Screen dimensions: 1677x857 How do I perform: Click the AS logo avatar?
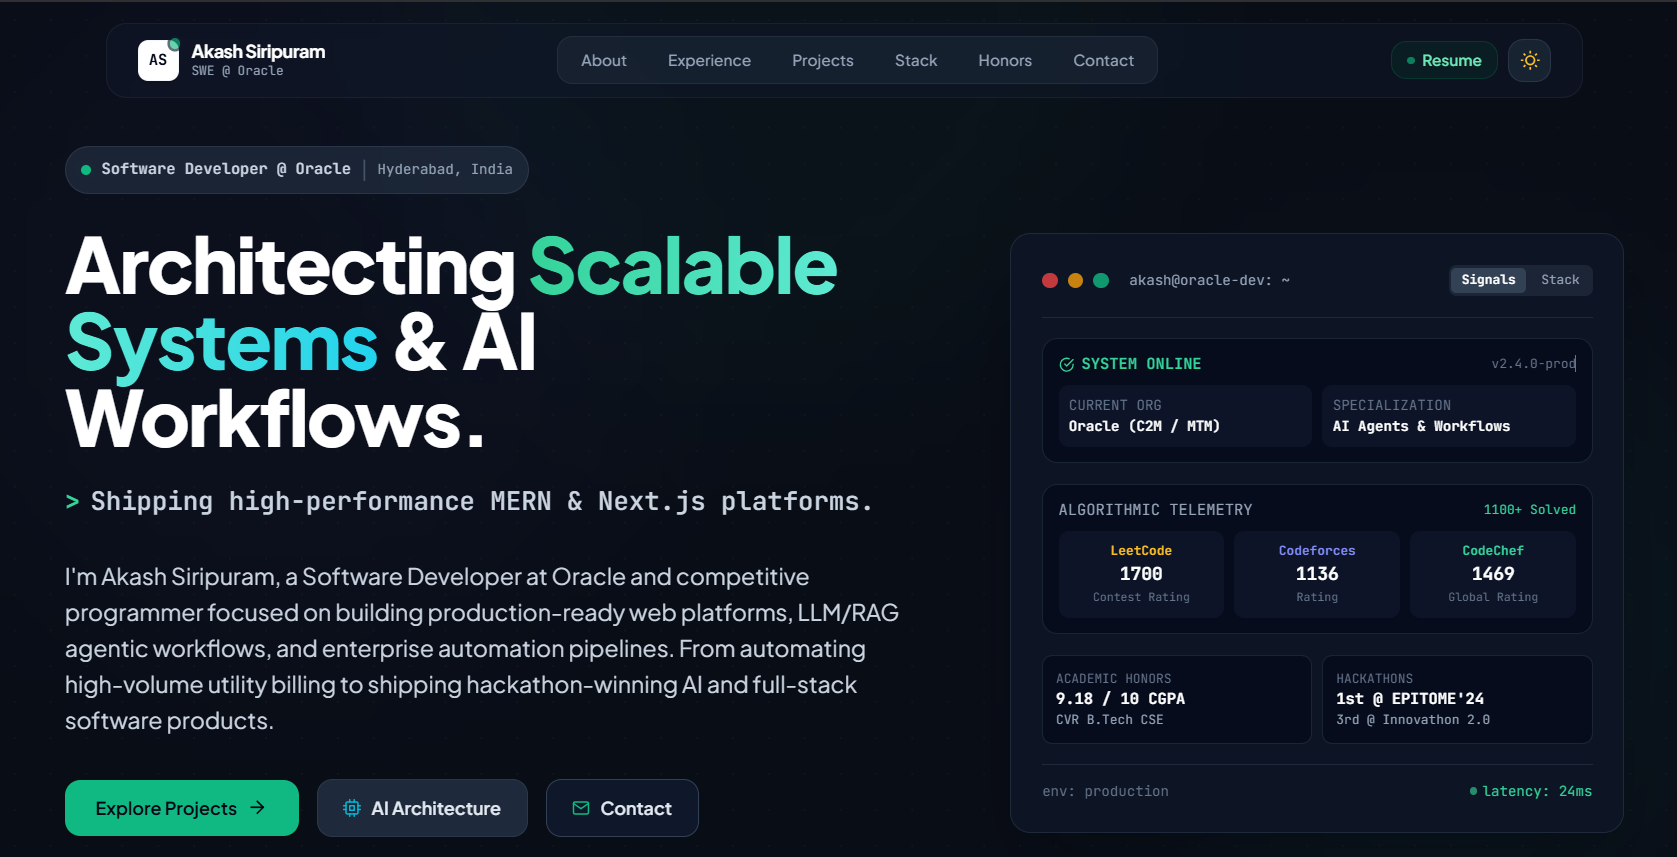pos(158,60)
